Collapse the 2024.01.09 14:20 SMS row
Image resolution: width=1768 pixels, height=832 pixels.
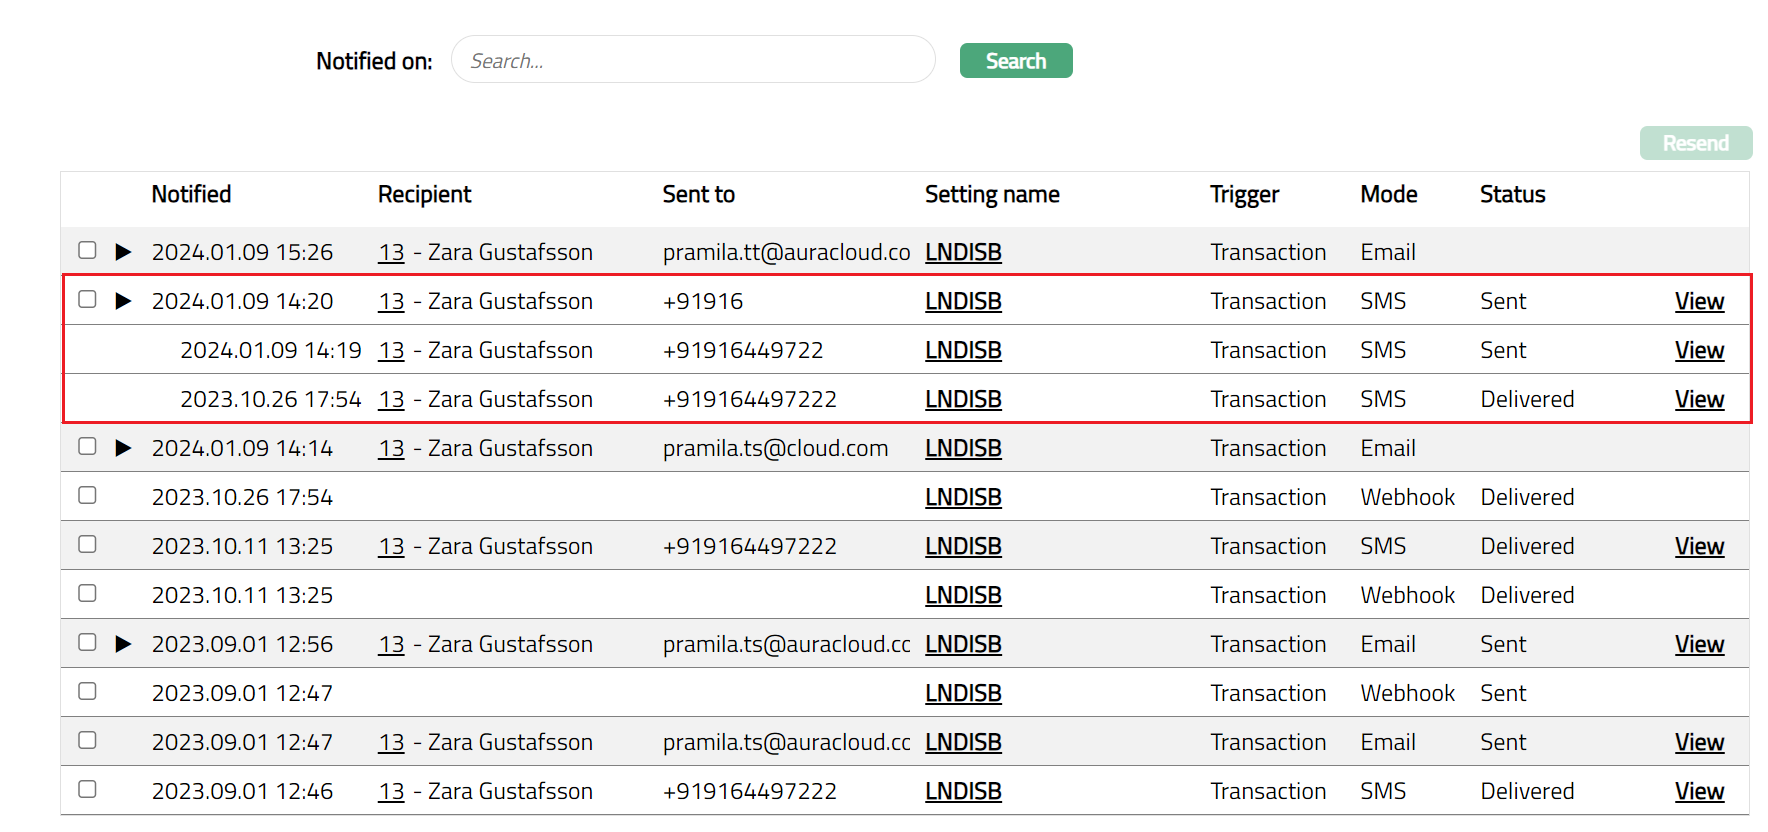click(123, 301)
